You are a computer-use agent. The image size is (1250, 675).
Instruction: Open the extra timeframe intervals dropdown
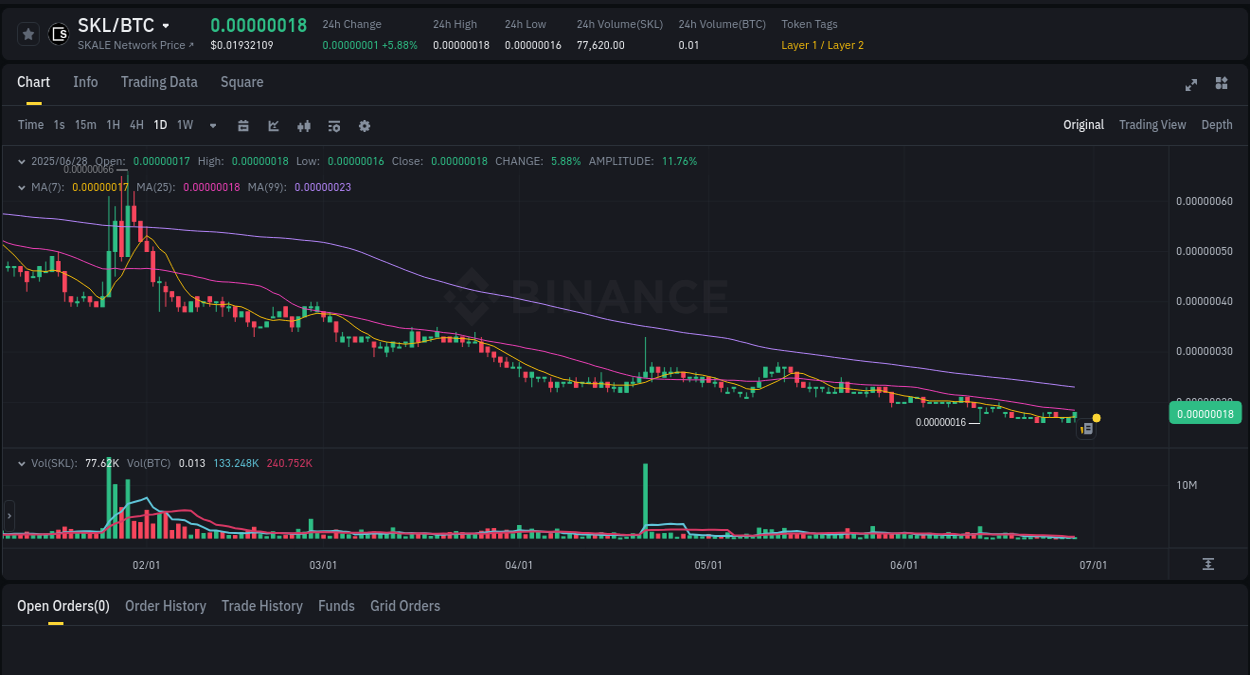pos(212,125)
